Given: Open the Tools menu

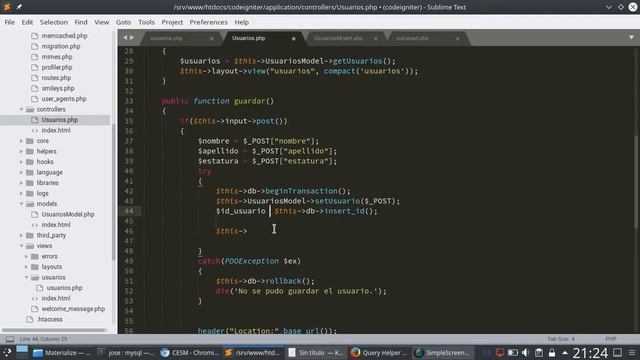Looking at the screenshot, I should click(146, 22).
